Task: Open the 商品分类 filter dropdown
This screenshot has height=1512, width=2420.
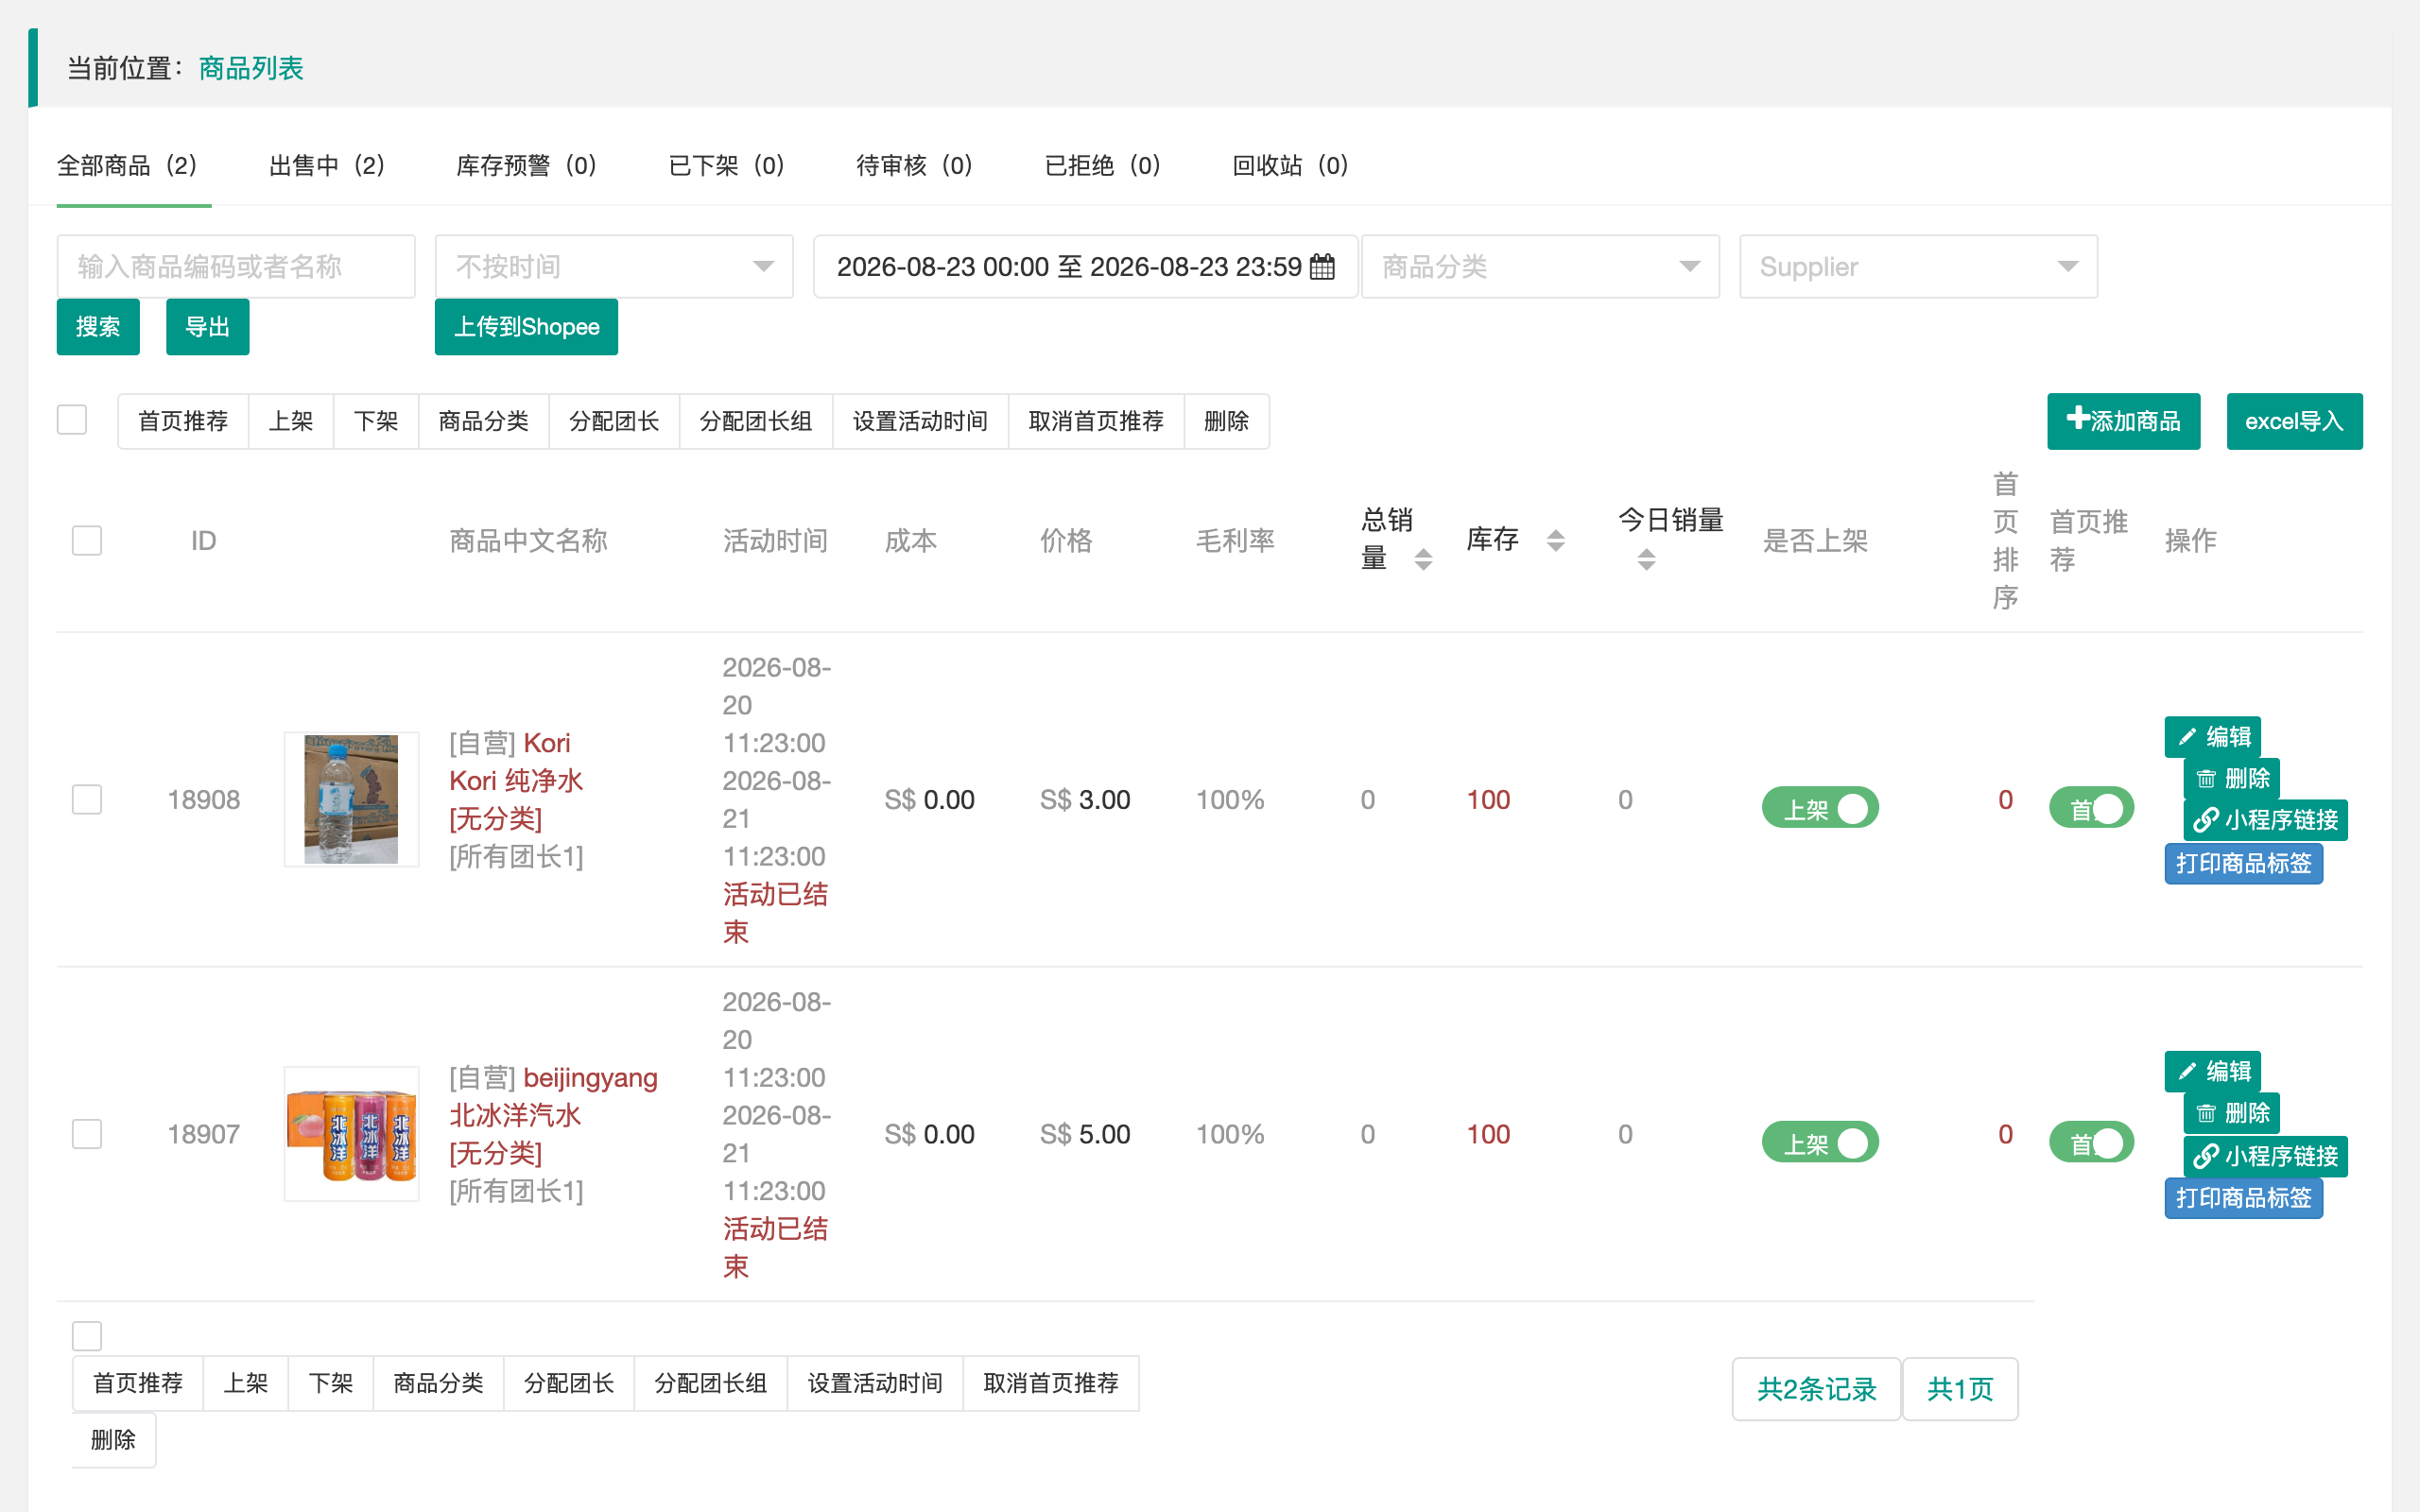Action: coord(1540,267)
